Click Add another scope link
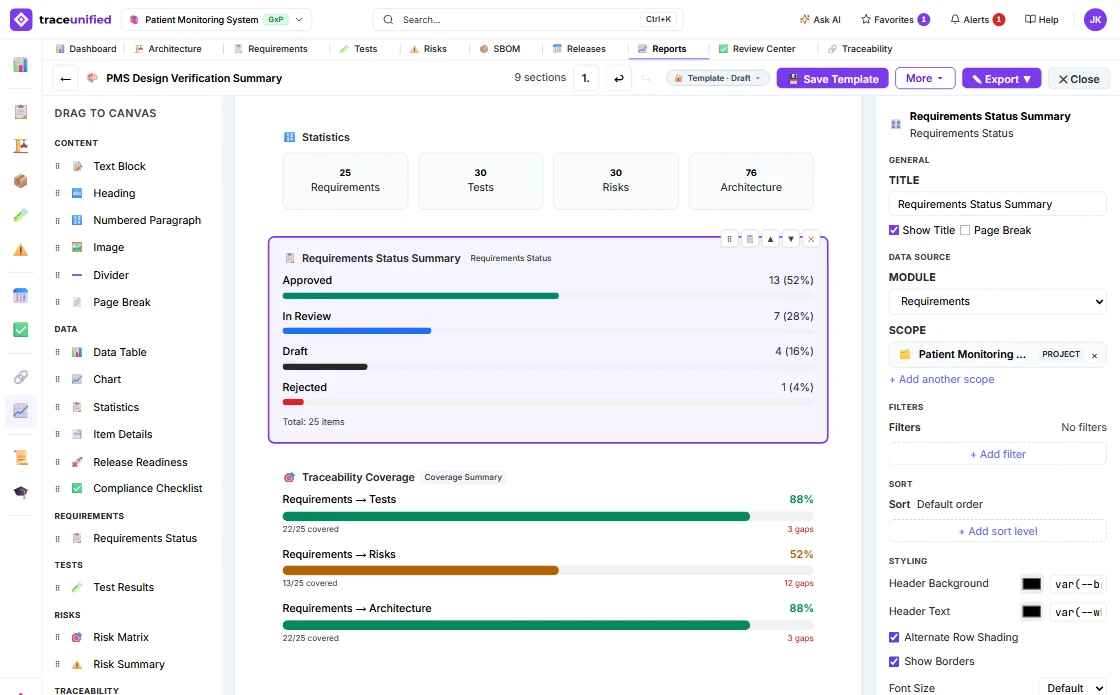1120x695 pixels. click(x=941, y=379)
